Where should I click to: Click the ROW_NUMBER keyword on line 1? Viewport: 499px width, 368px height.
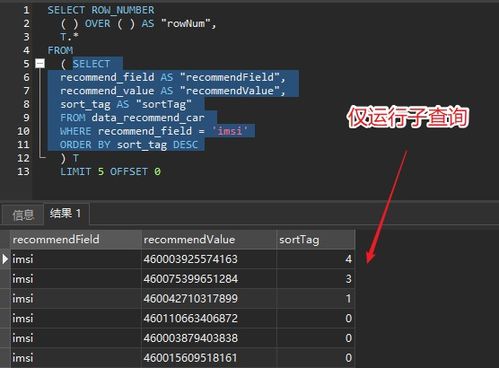point(123,10)
